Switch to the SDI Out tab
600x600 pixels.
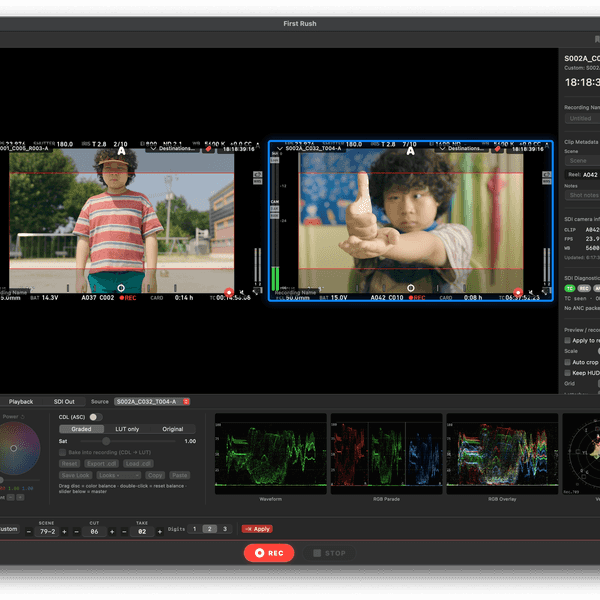[64, 401]
